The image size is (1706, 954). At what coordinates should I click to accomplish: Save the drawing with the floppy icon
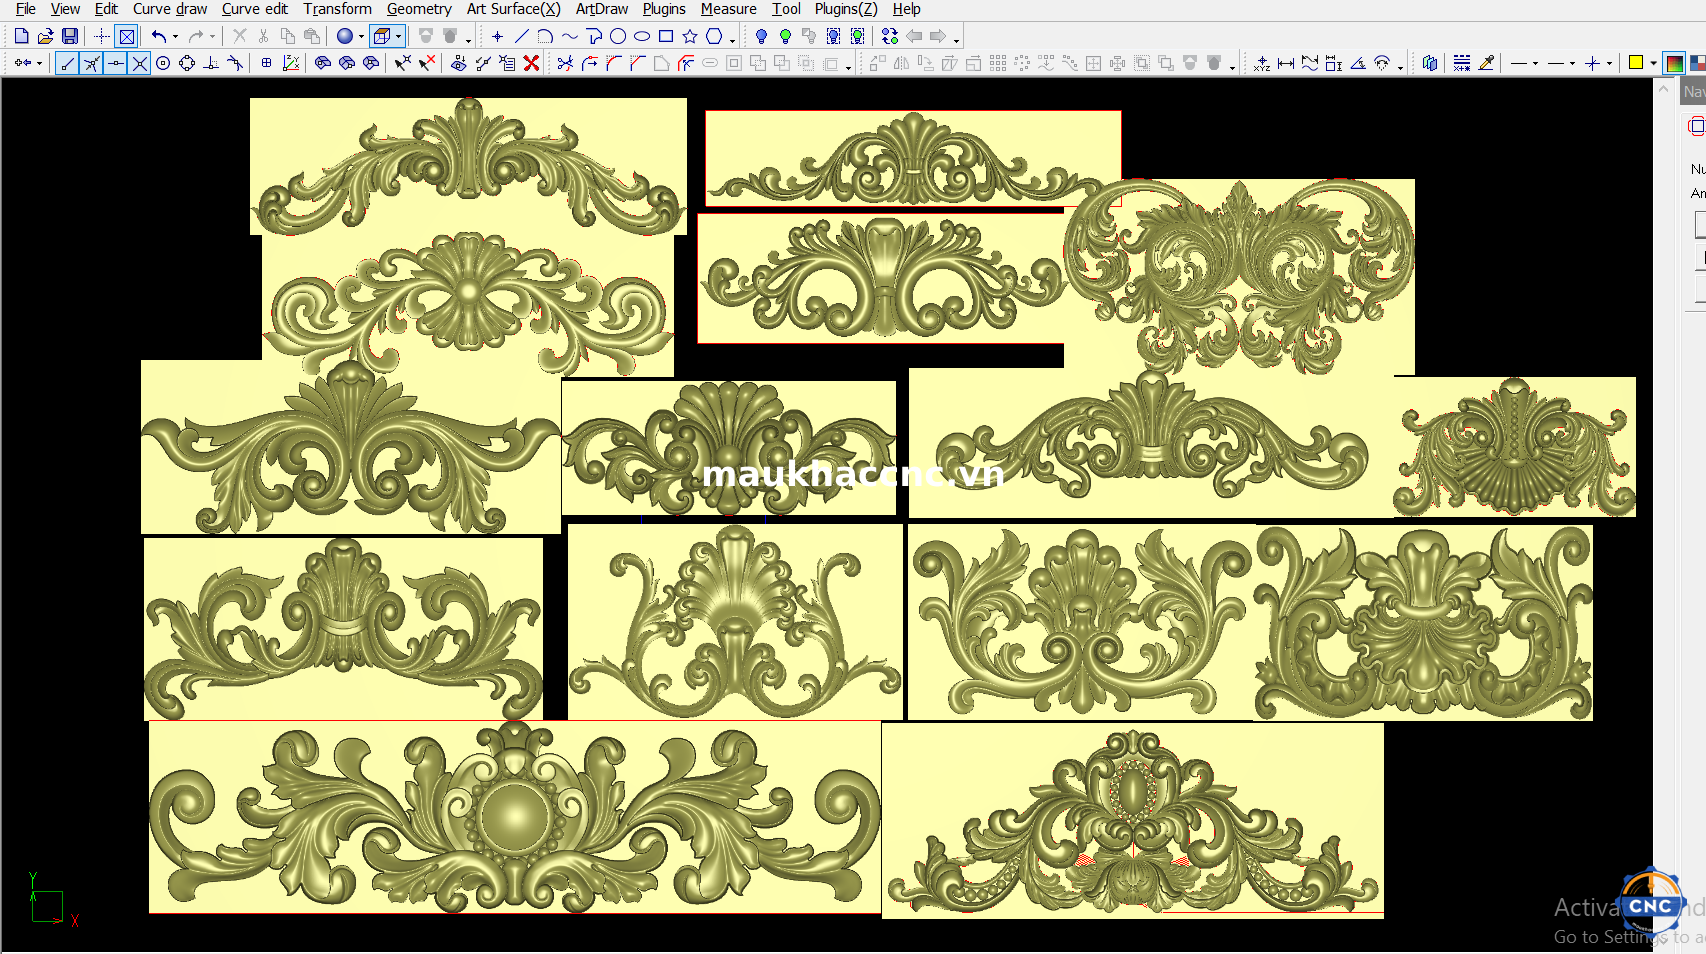(70, 36)
